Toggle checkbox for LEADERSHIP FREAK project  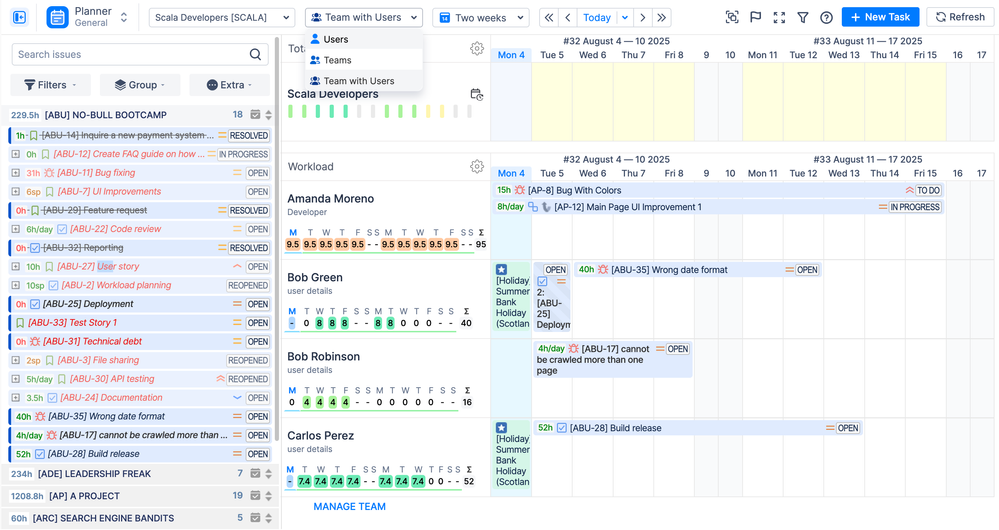pyautogui.click(x=256, y=474)
